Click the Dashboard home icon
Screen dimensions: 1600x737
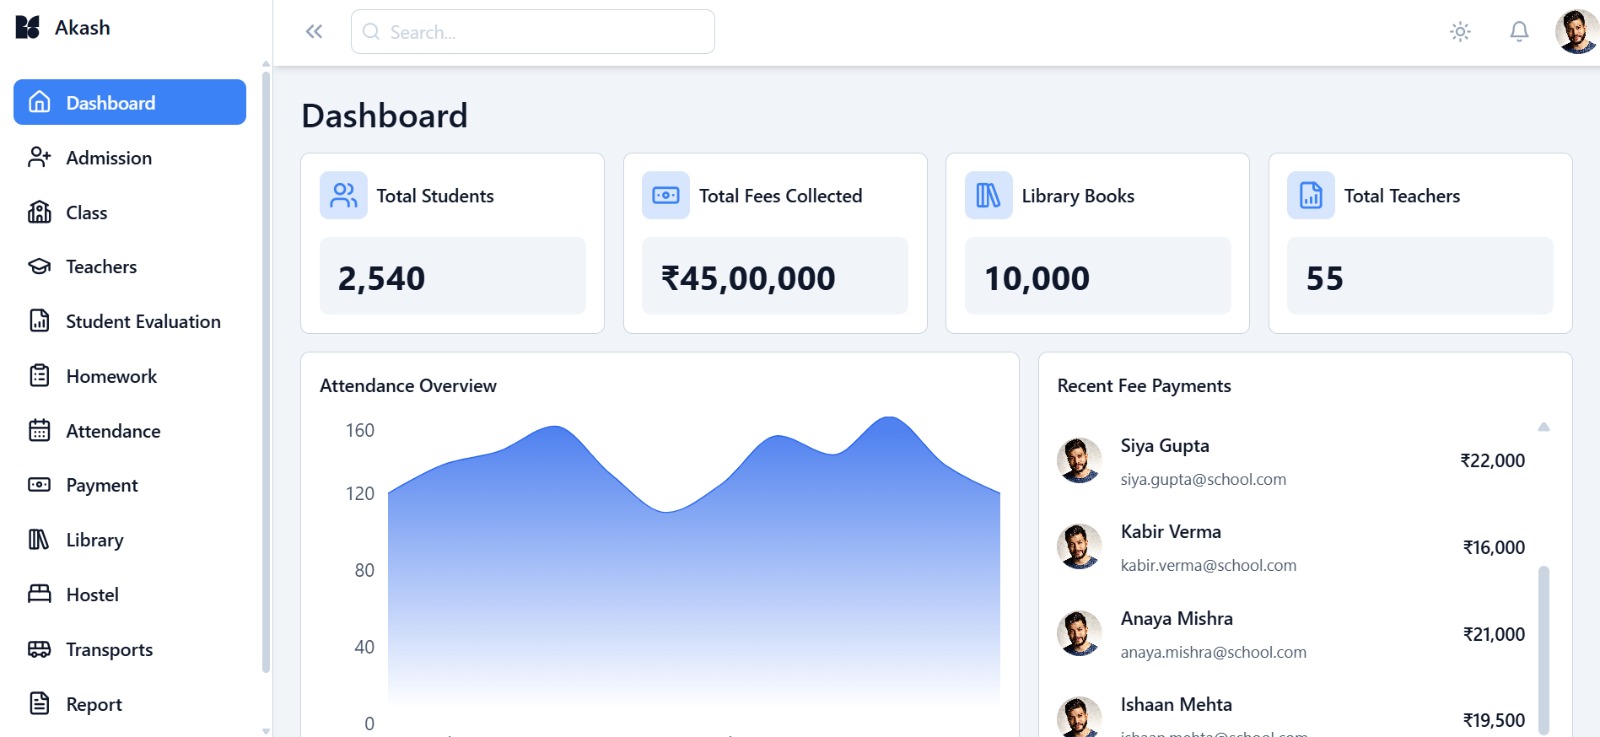point(40,102)
